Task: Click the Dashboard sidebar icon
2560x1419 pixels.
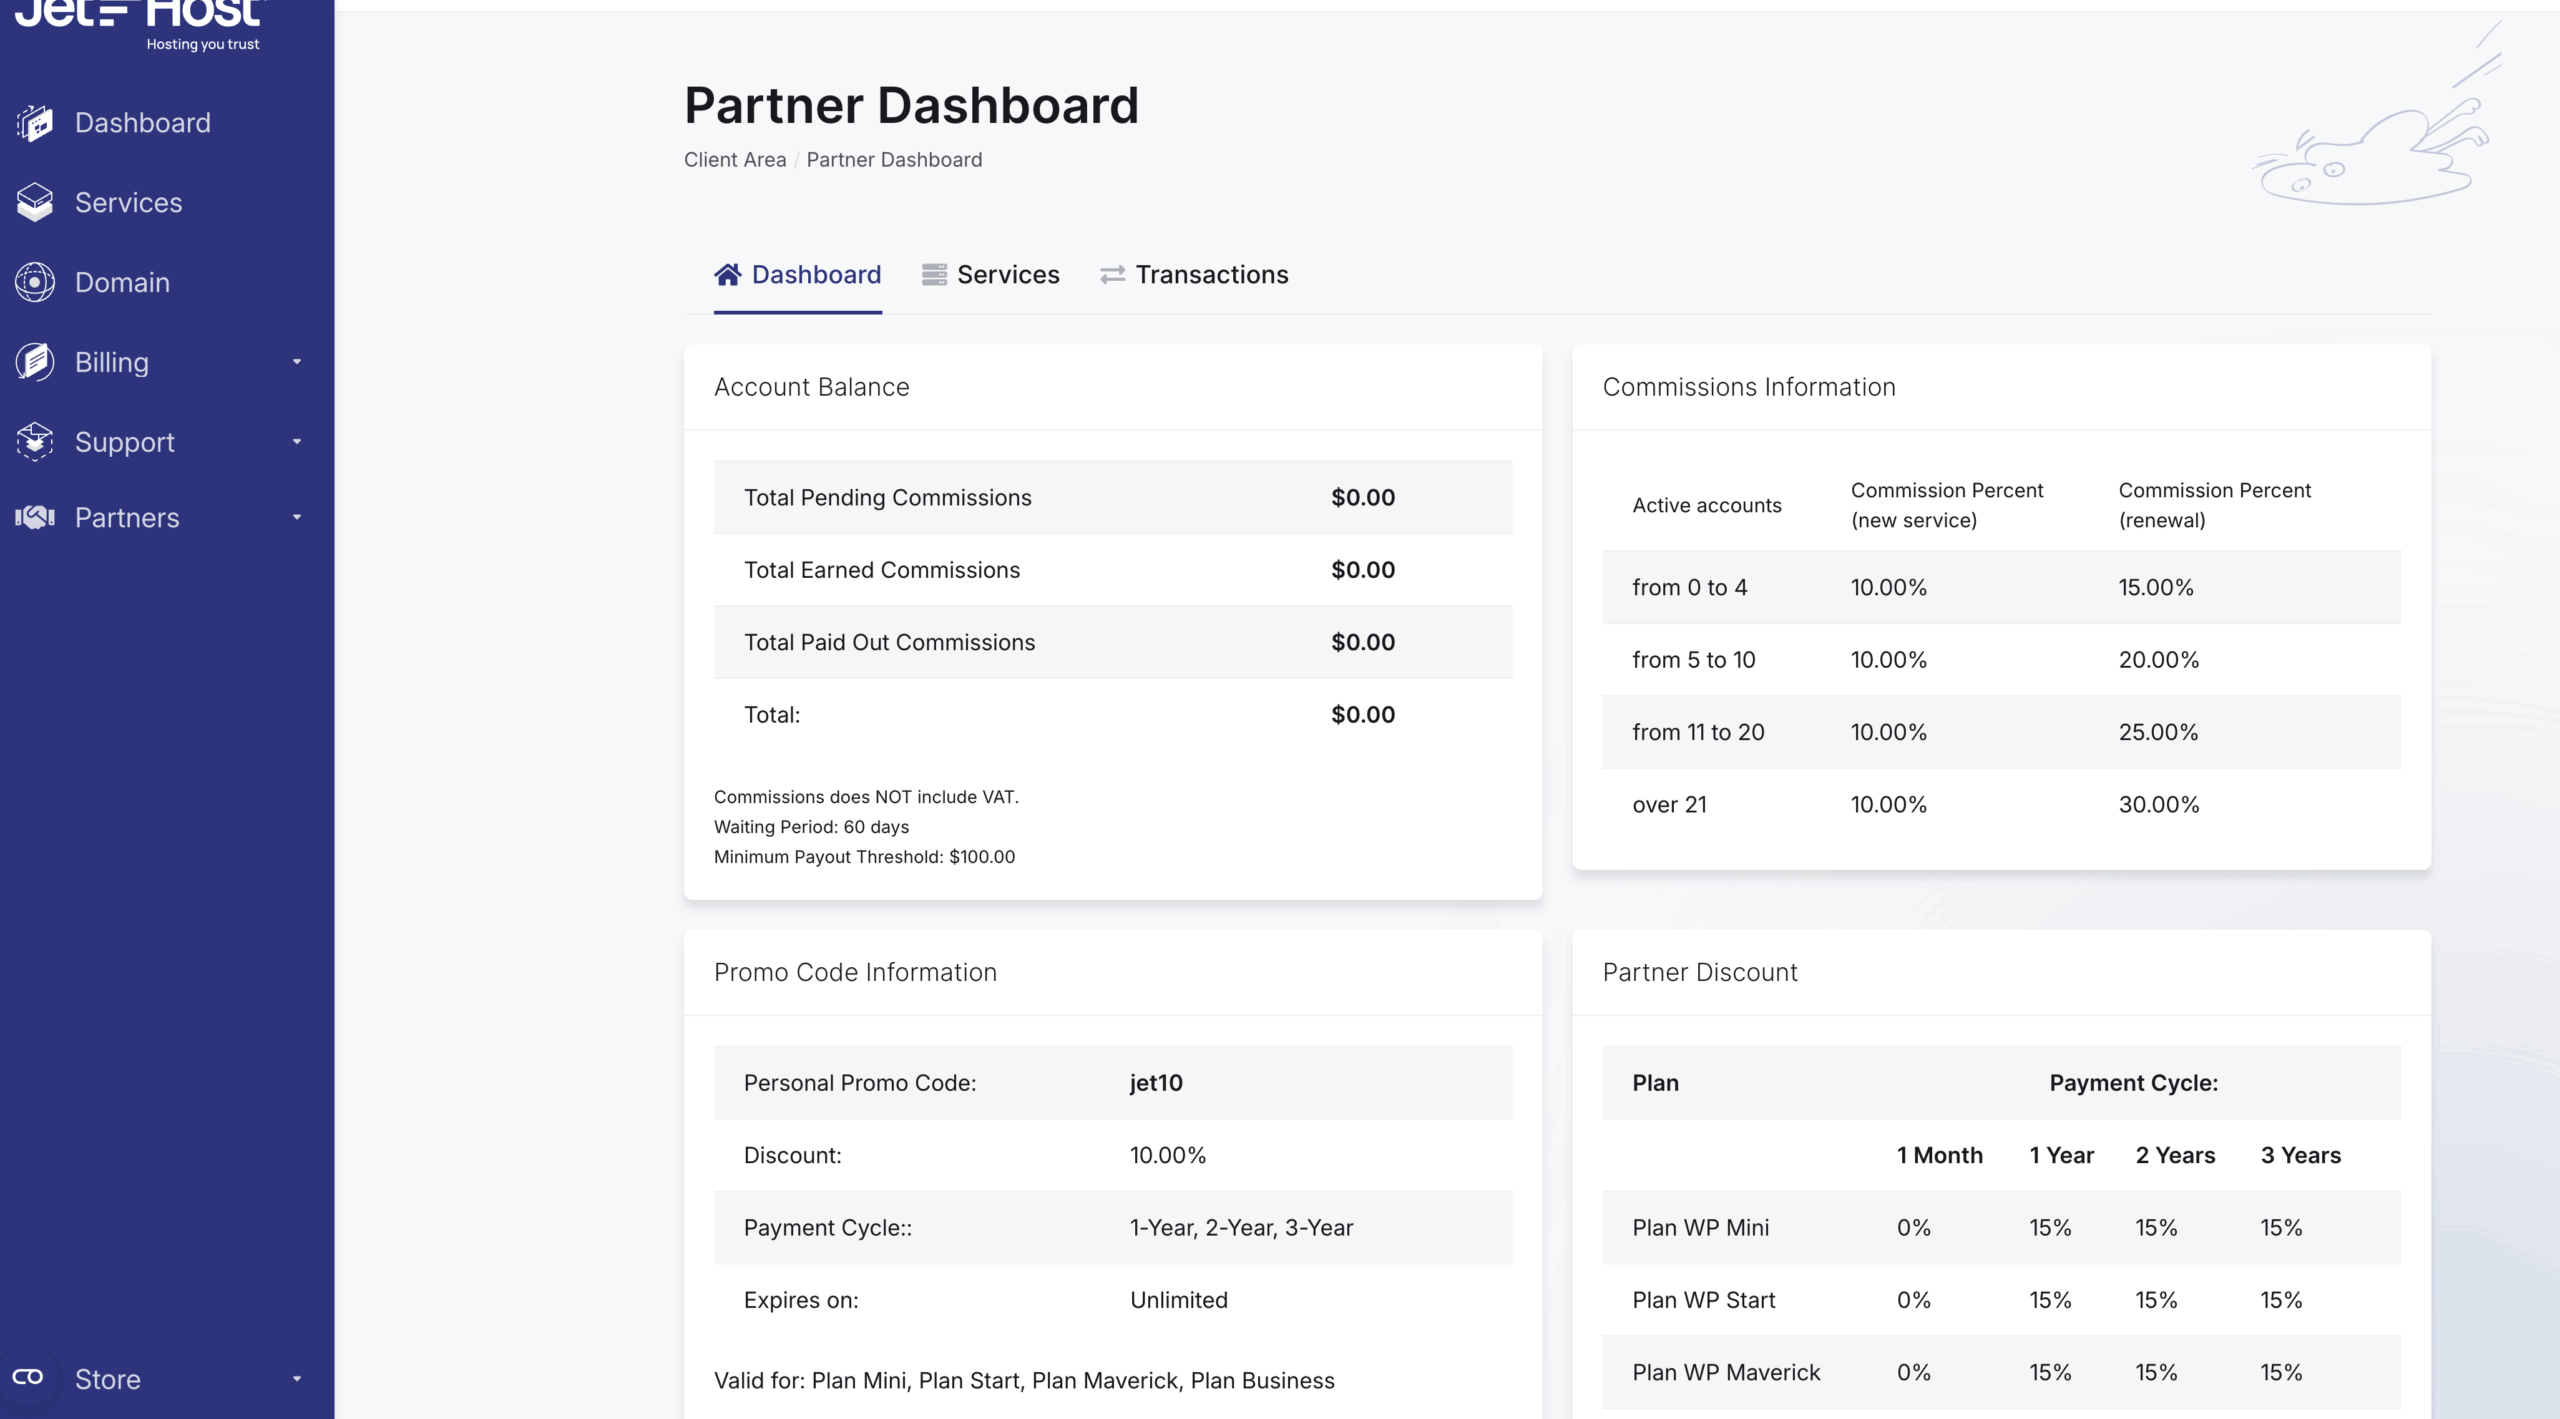Action: click(x=35, y=123)
